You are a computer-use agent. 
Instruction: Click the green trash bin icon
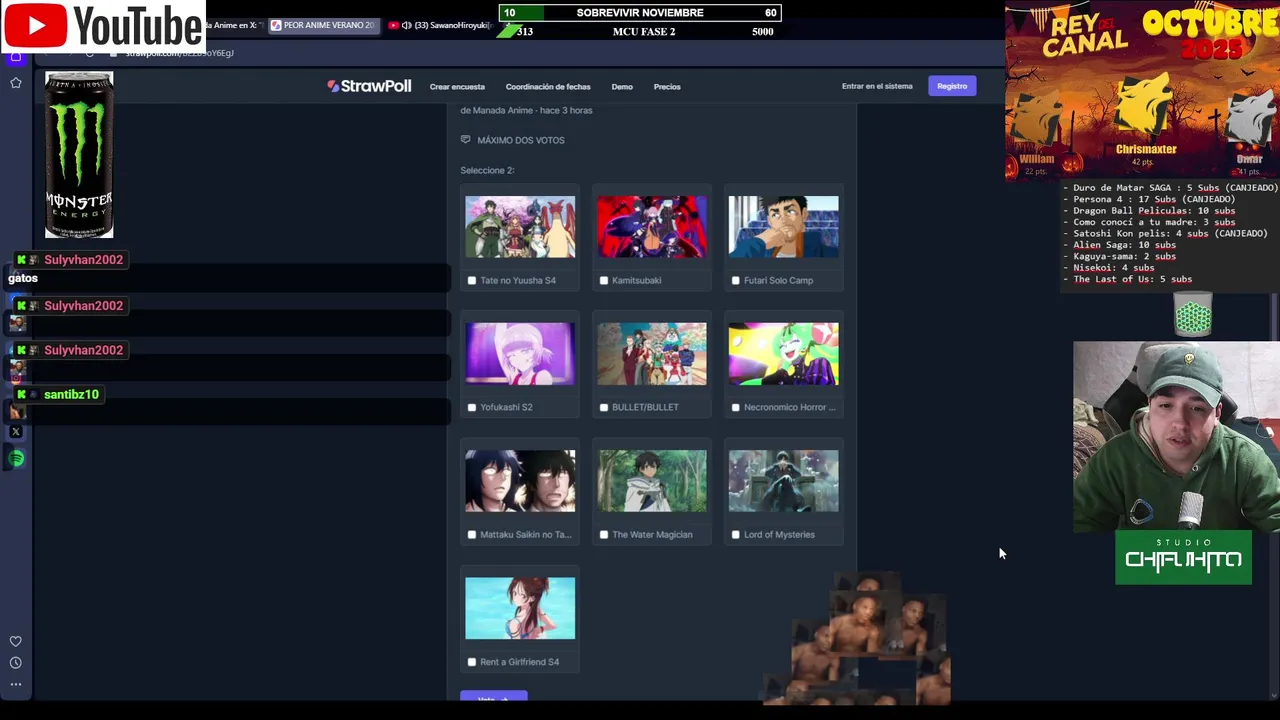[x=1193, y=315]
